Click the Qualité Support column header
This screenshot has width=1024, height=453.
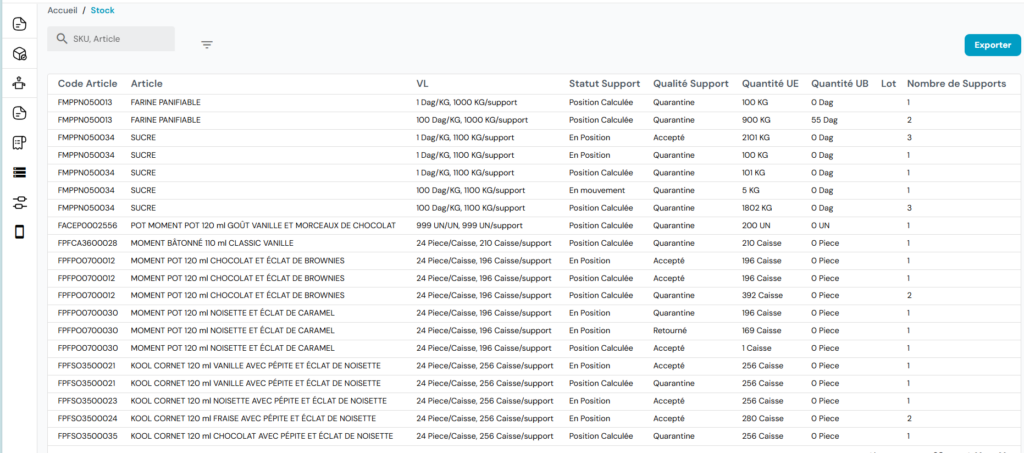pyautogui.click(x=691, y=83)
